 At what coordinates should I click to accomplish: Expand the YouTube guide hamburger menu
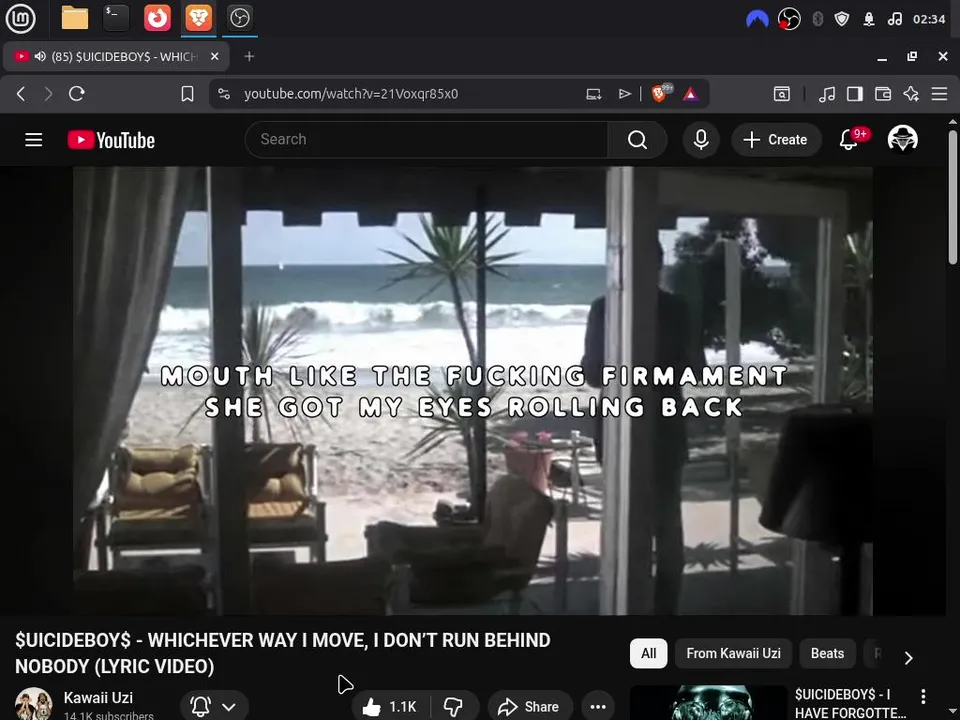(x=34, y=140)
